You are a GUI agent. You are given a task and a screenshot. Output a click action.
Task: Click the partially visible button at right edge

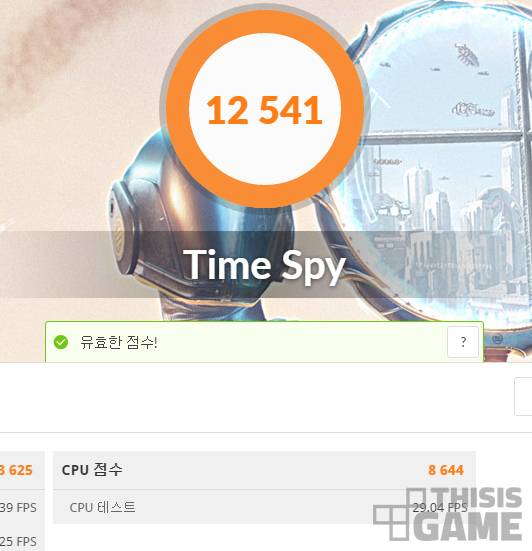click(x=523, y=396)
